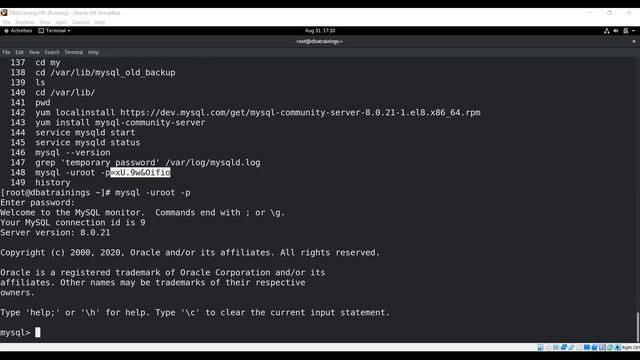Click the 'Server version: 8.0.21' text

[55, 232]
